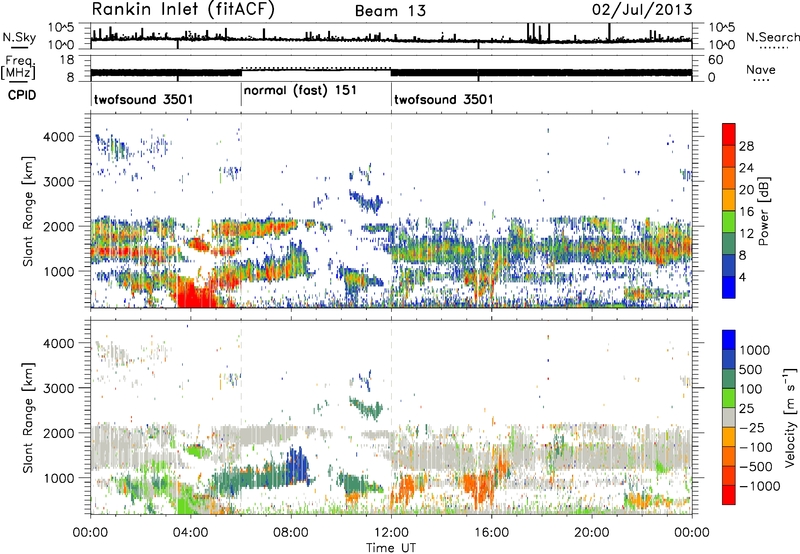Screen dimensions: 800x554
Task: Click the 'Slant Range [km]' label of velocity panel
Action: 28,417
